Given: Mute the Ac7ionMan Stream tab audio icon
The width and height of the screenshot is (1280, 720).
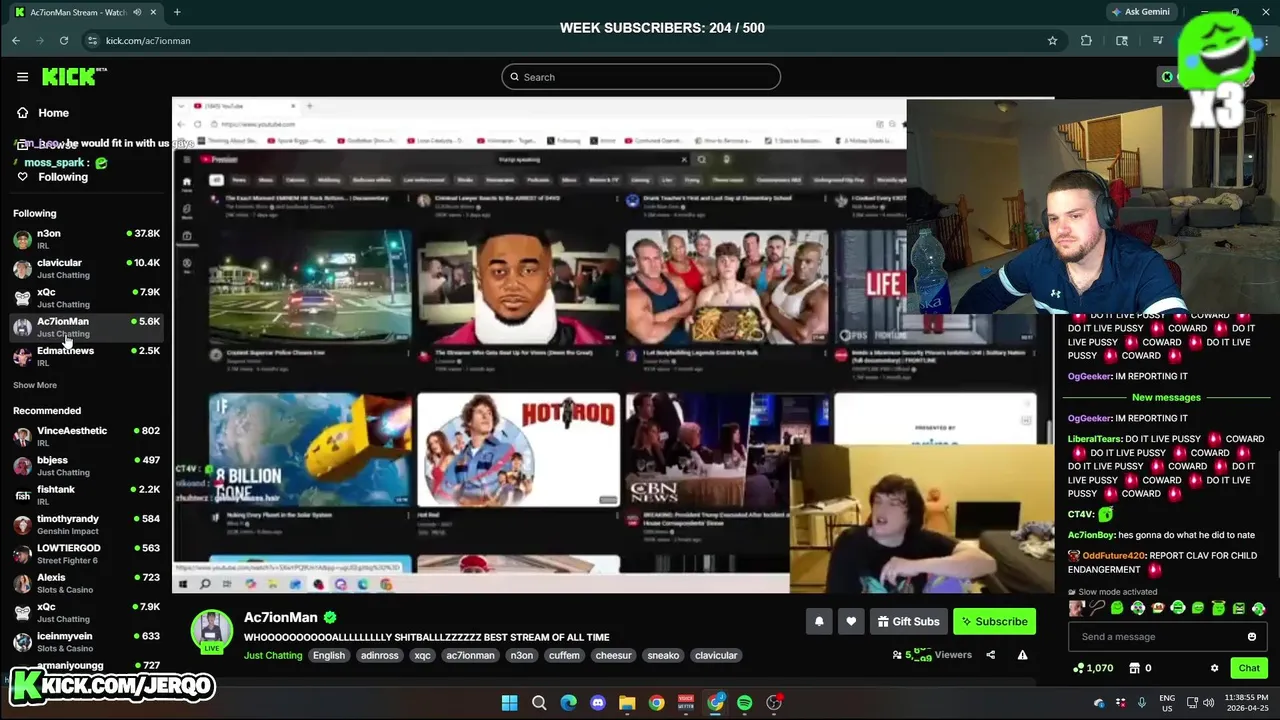Looking at the screenshot, I should click(137, 12).
